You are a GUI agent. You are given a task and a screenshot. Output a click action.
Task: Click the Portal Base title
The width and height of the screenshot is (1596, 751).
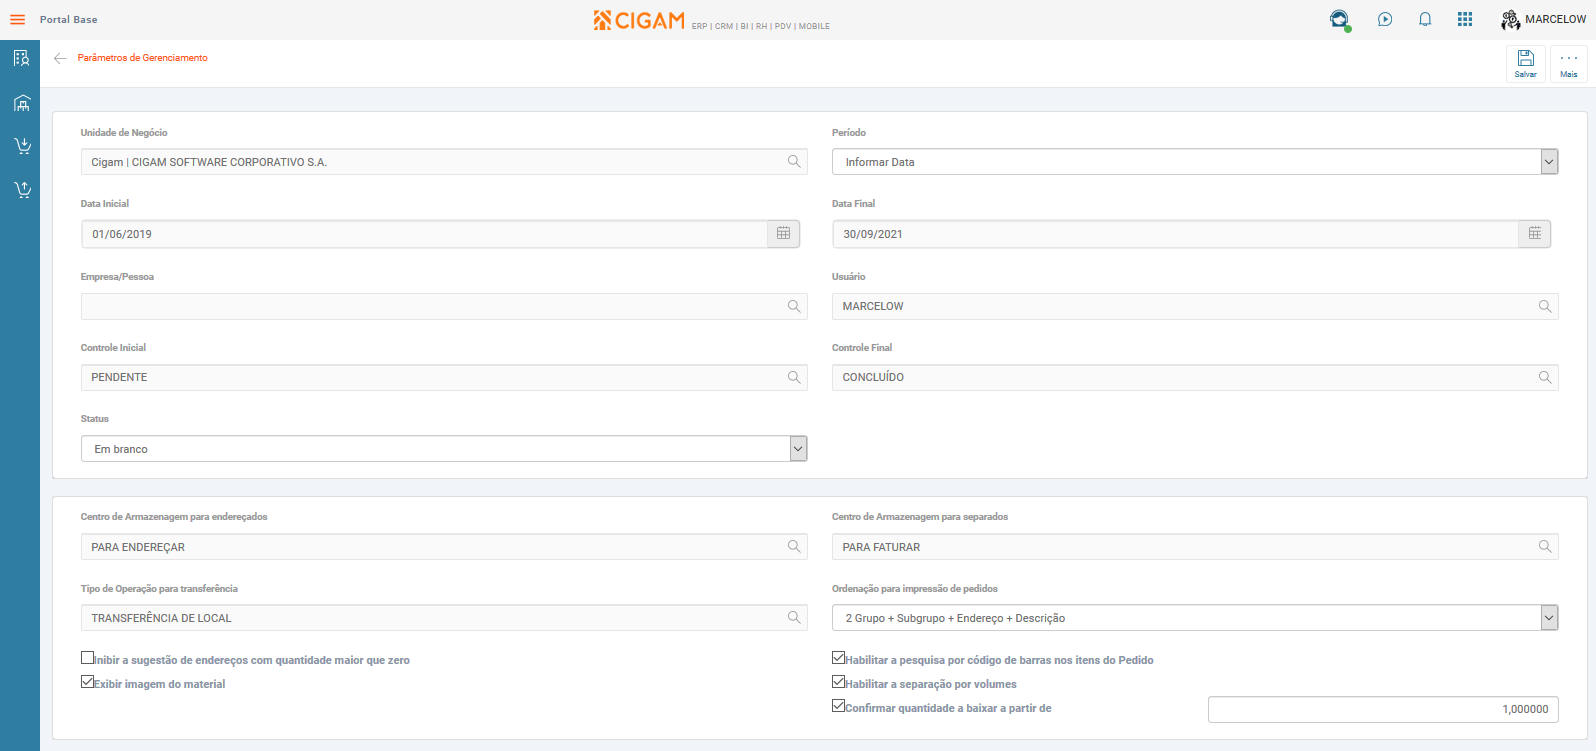point(69,20)
